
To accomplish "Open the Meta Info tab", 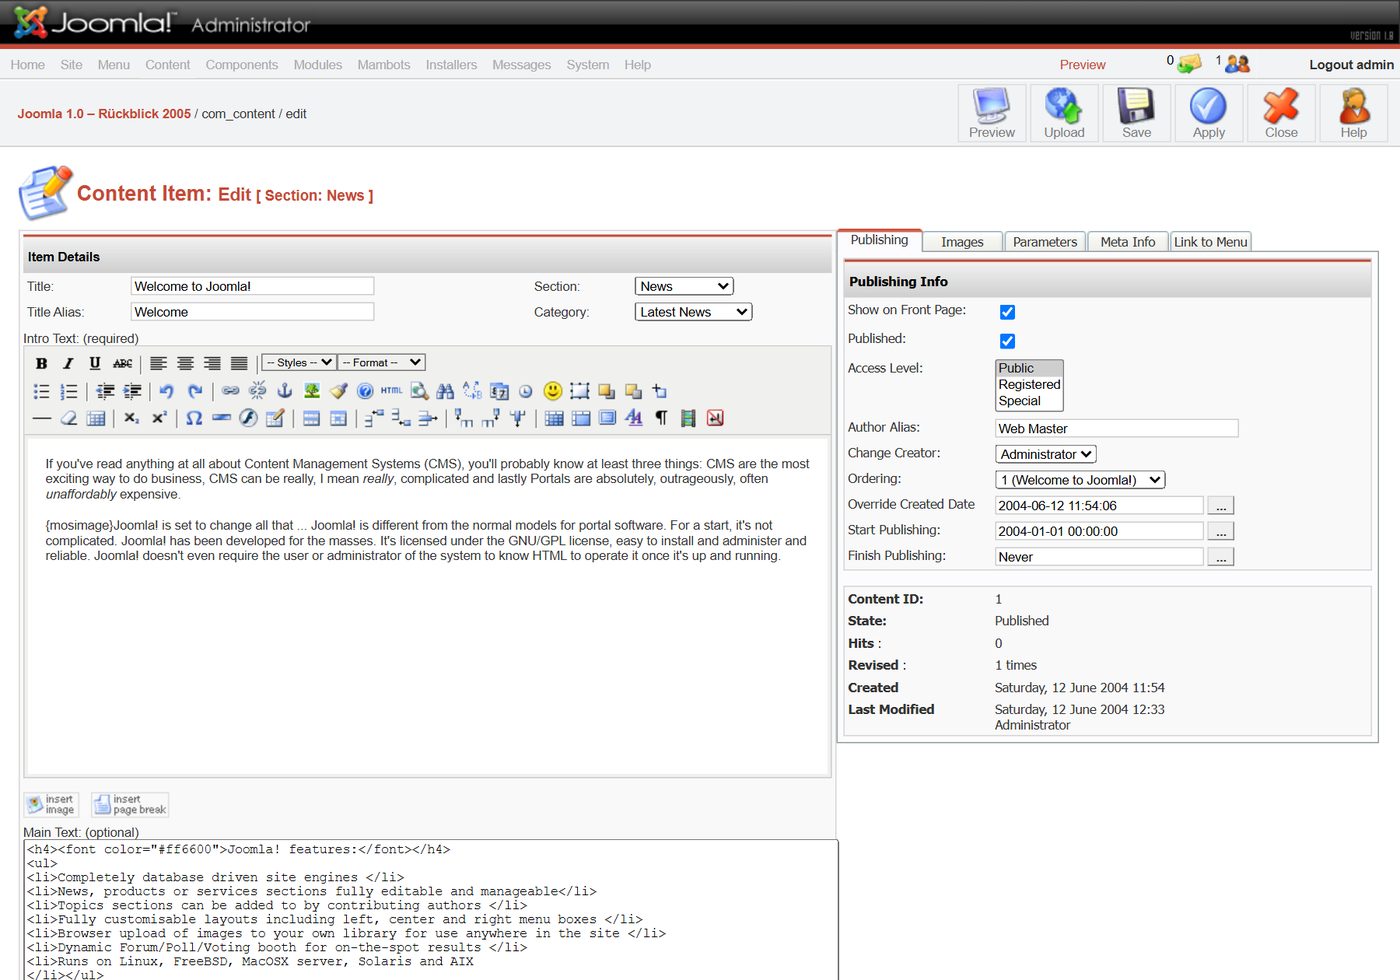I will click(1127, 242).
